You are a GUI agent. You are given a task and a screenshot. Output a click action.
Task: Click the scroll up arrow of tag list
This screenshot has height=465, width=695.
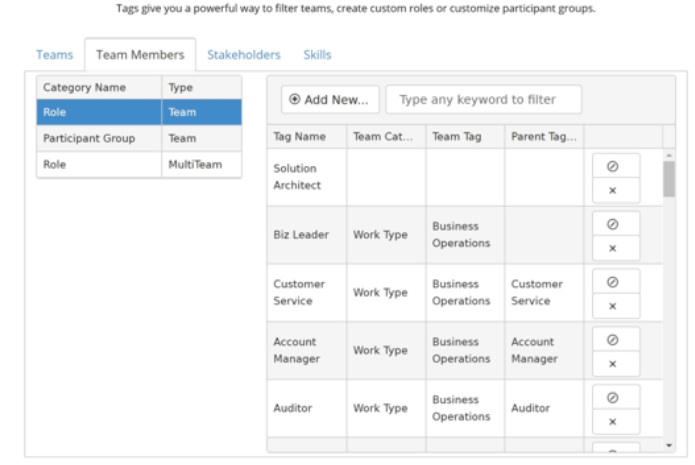point(669,156)
